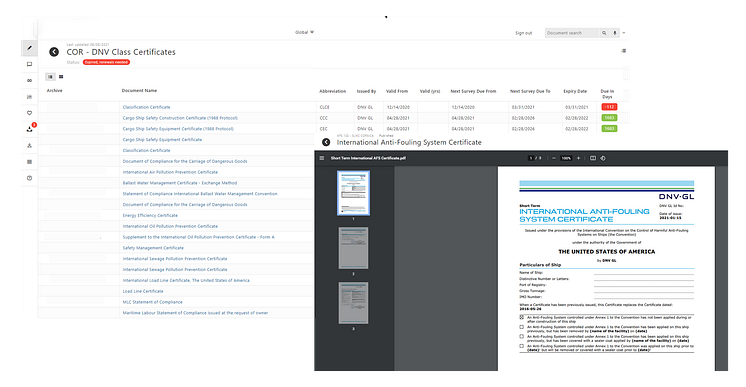
Task: Sort by the Document Name column header
Action: (x=139, y=90)
